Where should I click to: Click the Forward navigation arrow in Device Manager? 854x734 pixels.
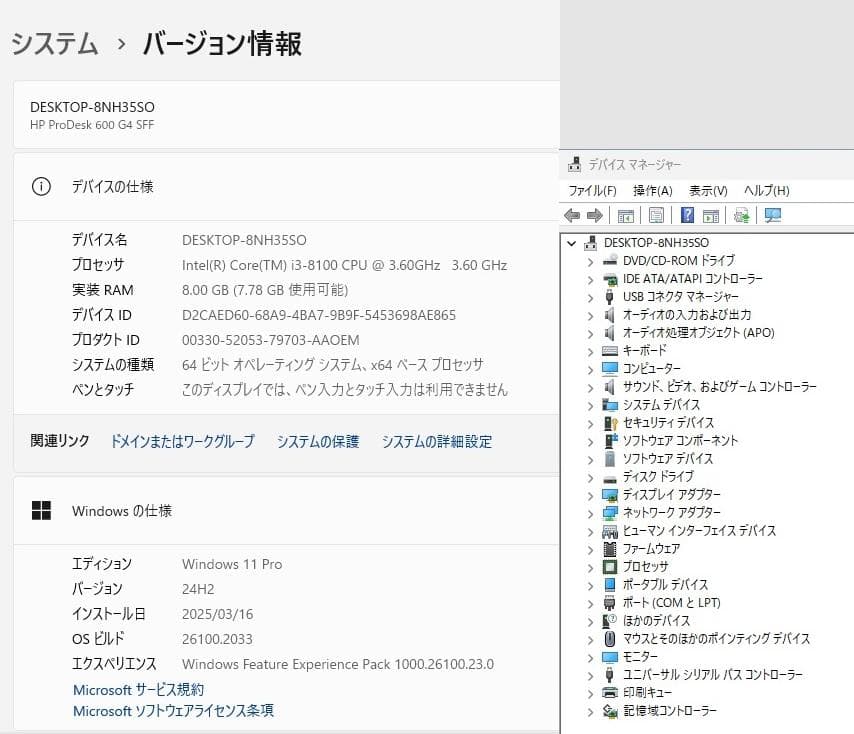[x=595, y=215]
